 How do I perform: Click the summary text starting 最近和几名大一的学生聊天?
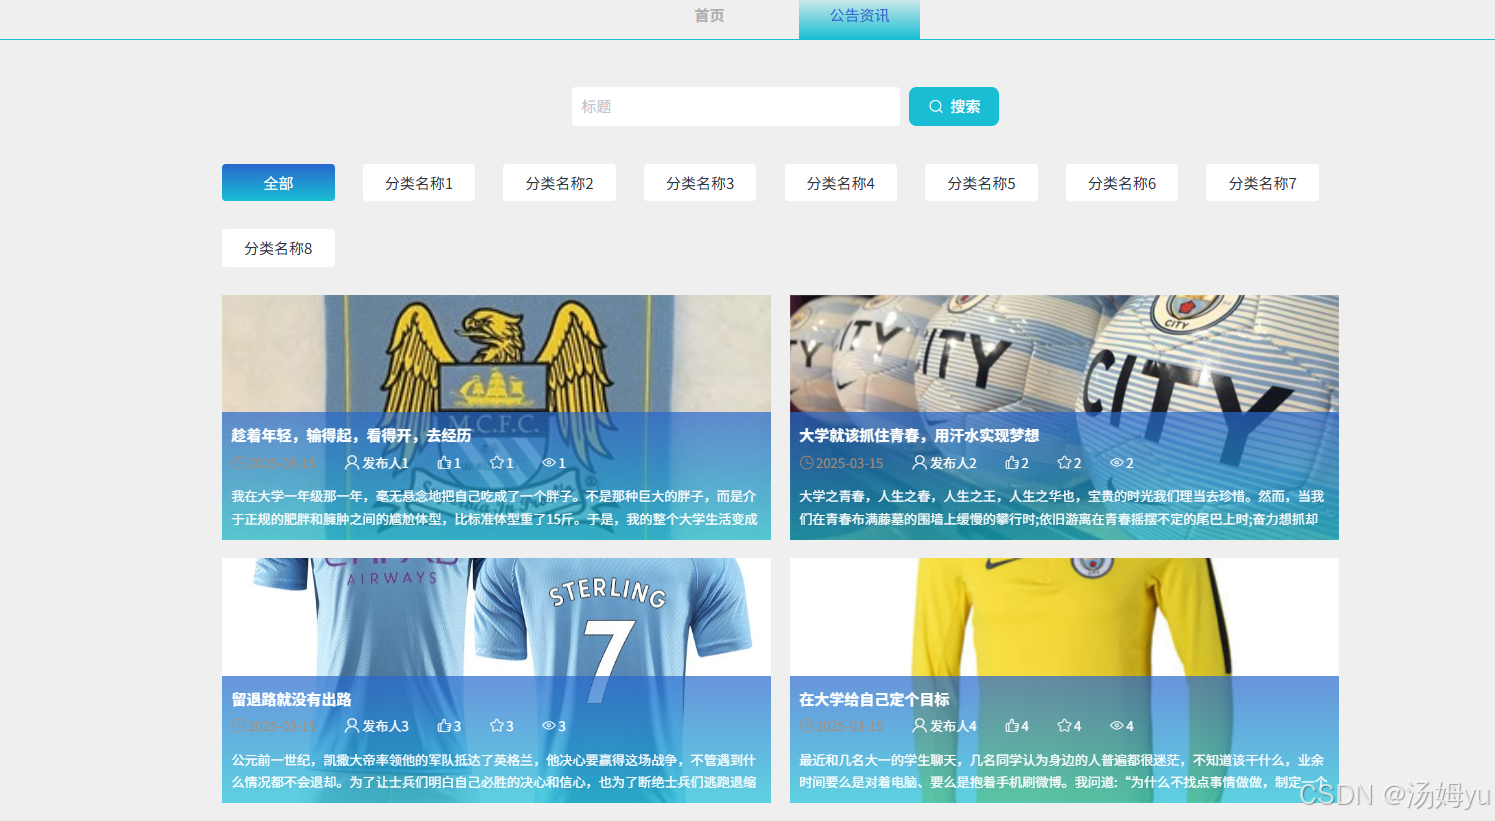(1063, 771)
